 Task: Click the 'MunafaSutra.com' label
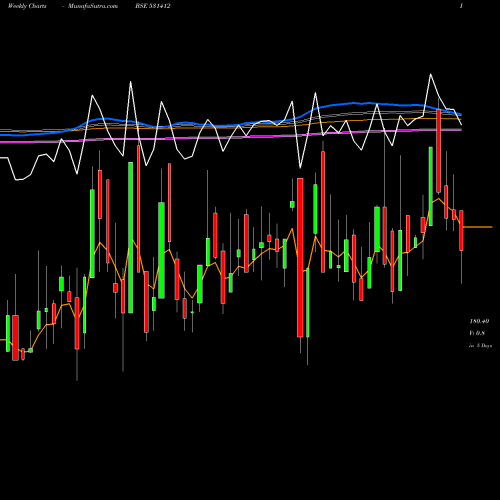(93, 6)
